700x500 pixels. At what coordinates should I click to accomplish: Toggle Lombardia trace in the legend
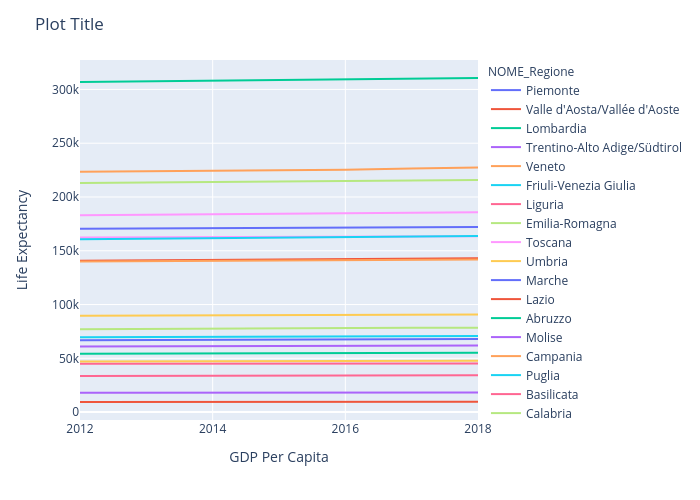click(x=555, y=129)
